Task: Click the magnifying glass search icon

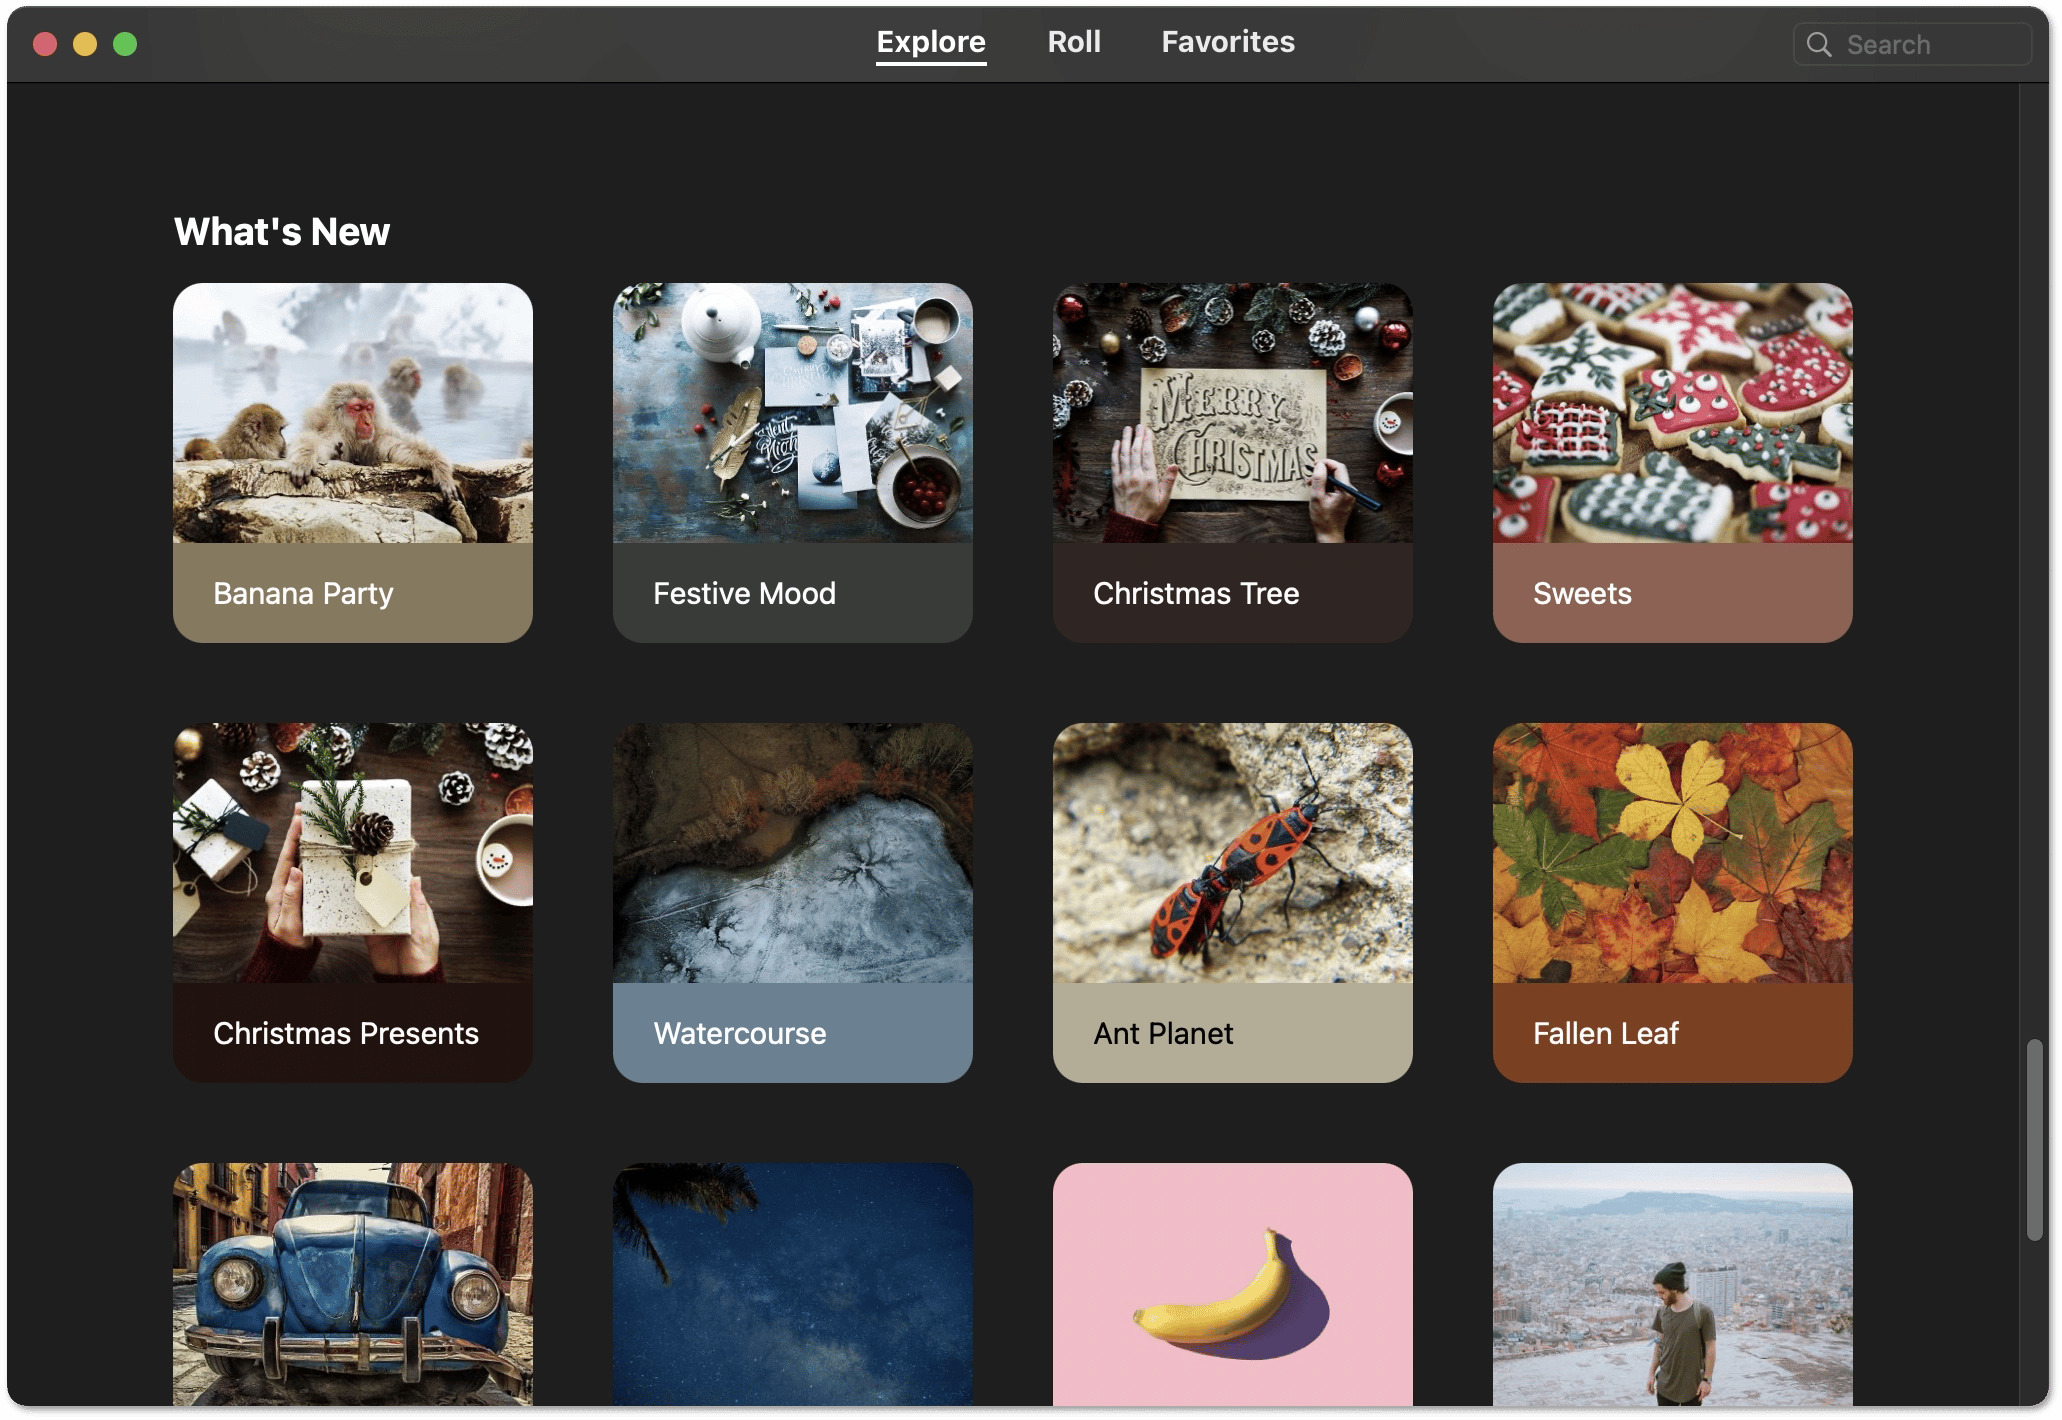Action: [x=1819, y=45]
